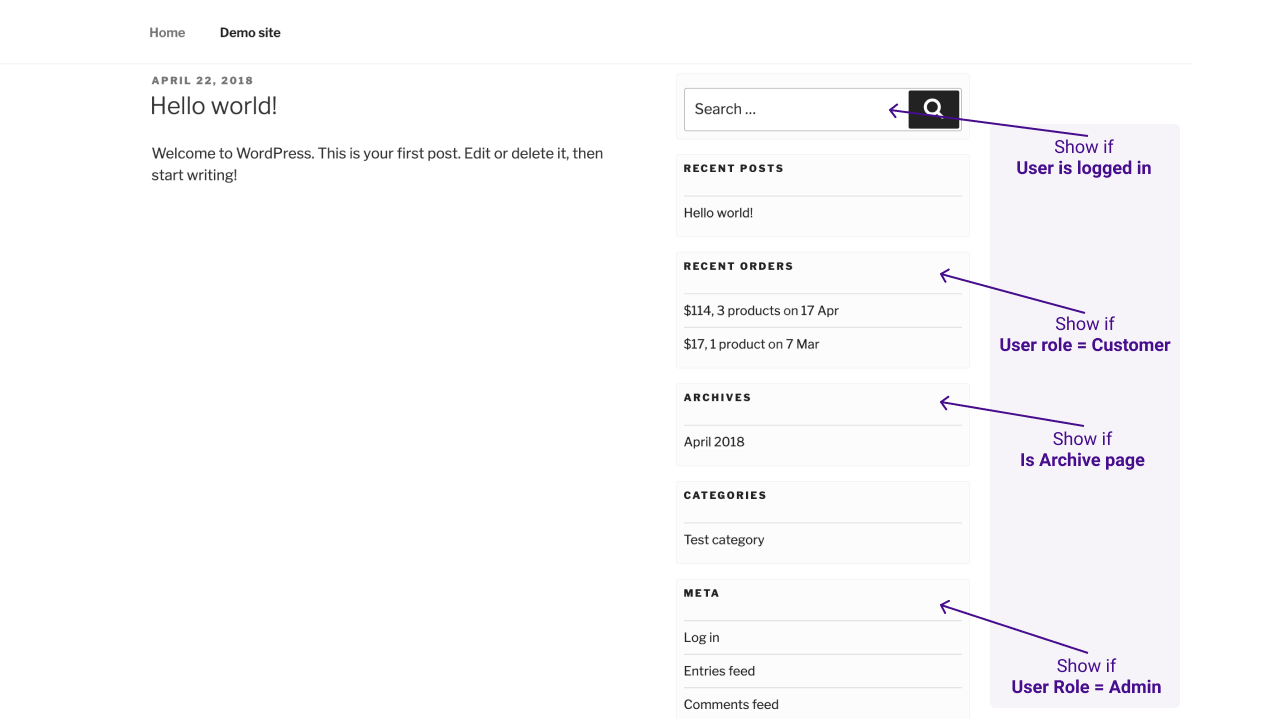The height and width of the screenshot is (720, 1280).
Task: Click the Log in link
Action: click(702, 638)
